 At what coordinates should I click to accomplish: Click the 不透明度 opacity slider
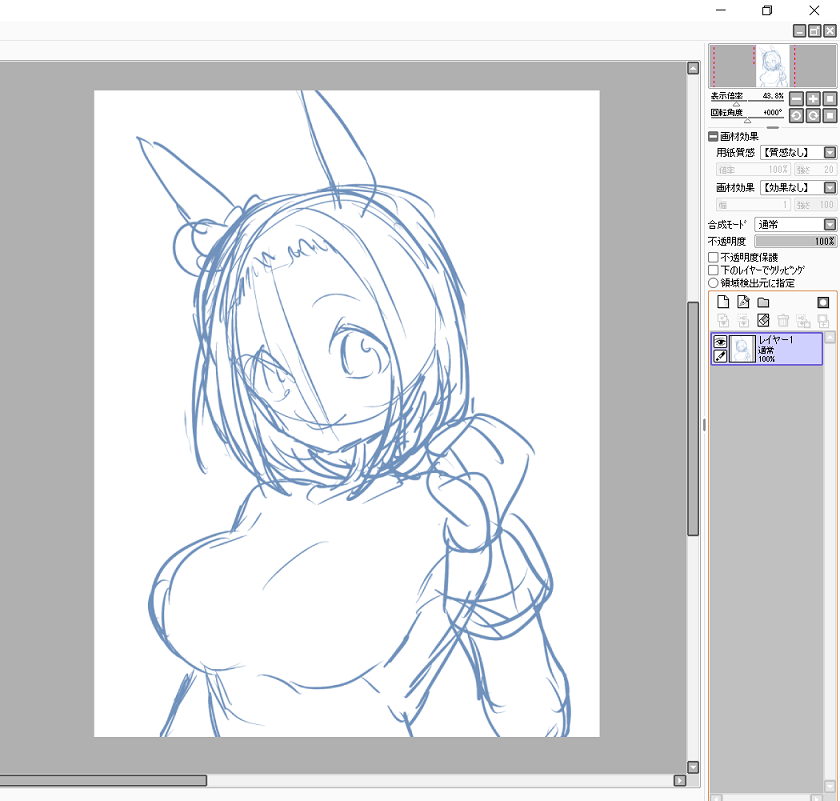[795, 241]
